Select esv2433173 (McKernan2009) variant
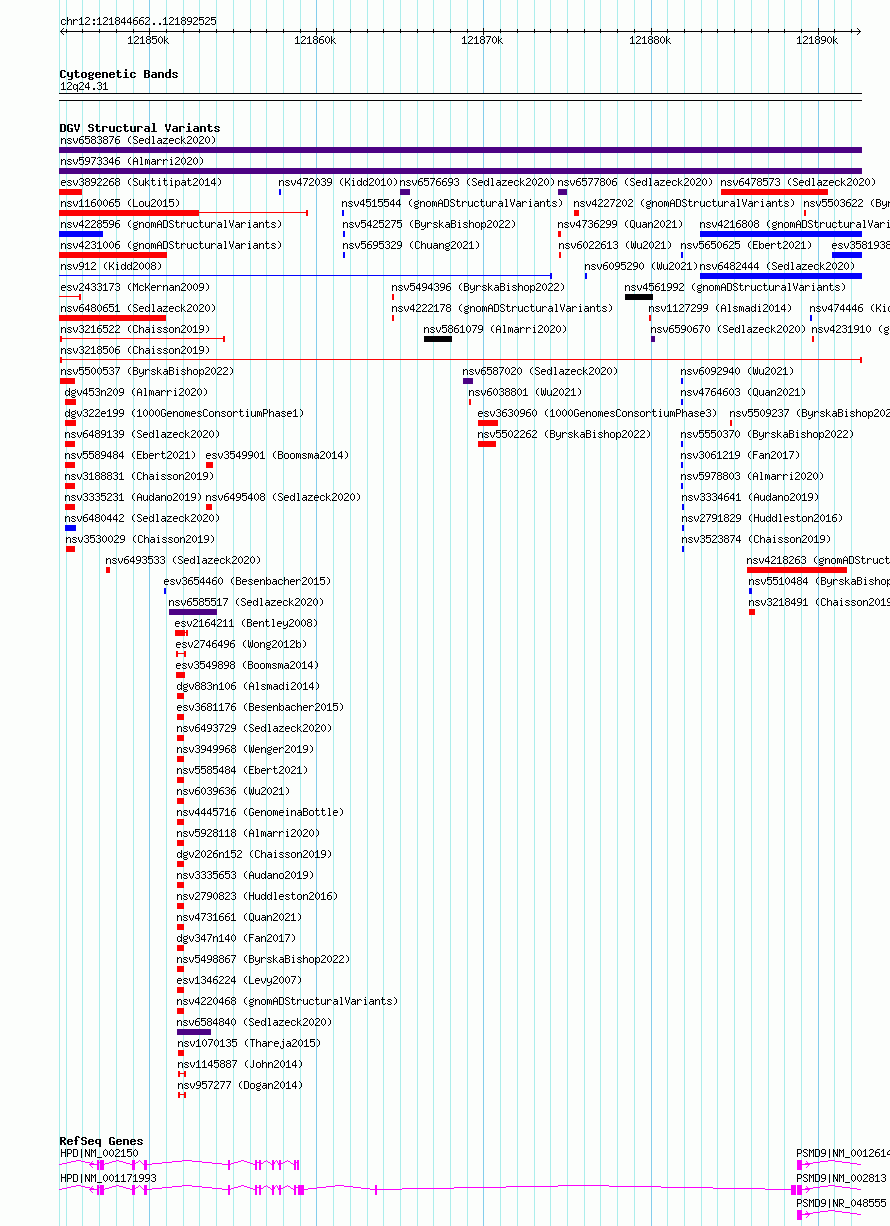 coord(135,287)
